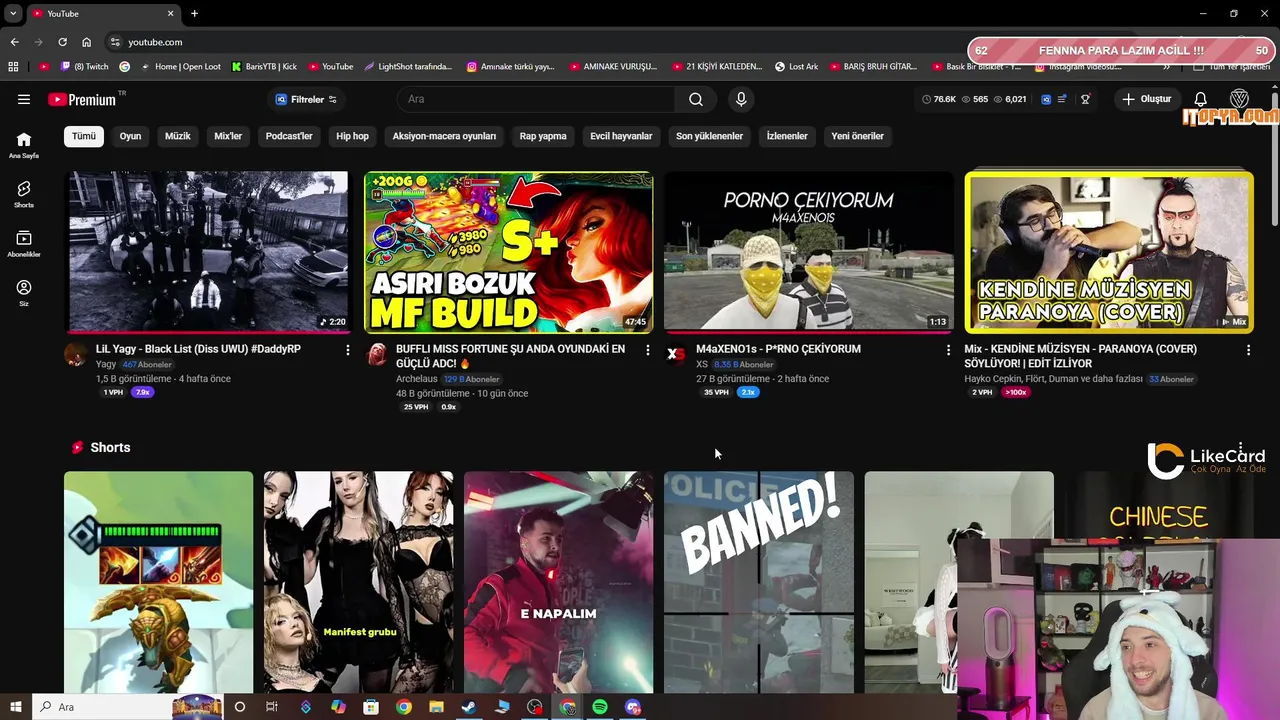Screen dimensions: 1280x720
Task: Open the Lost Ark bookmark
Action: tap(796, 67)
